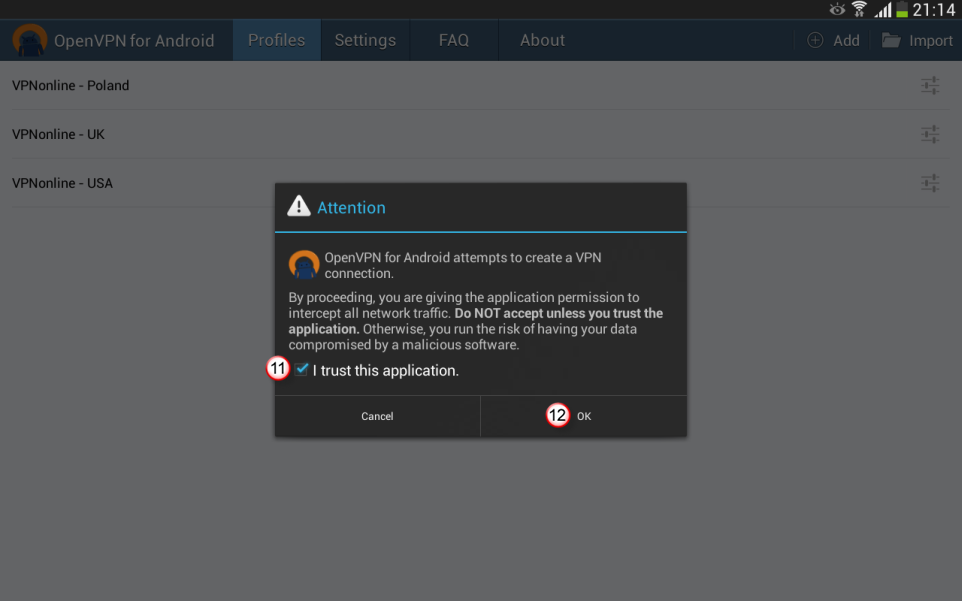Open the Profiles tab
Image resolution: width=962 pixels, height=601 pixels.
277,40
